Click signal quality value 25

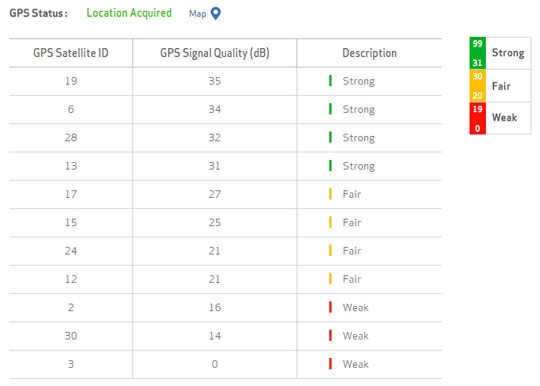tap(215, 222)
